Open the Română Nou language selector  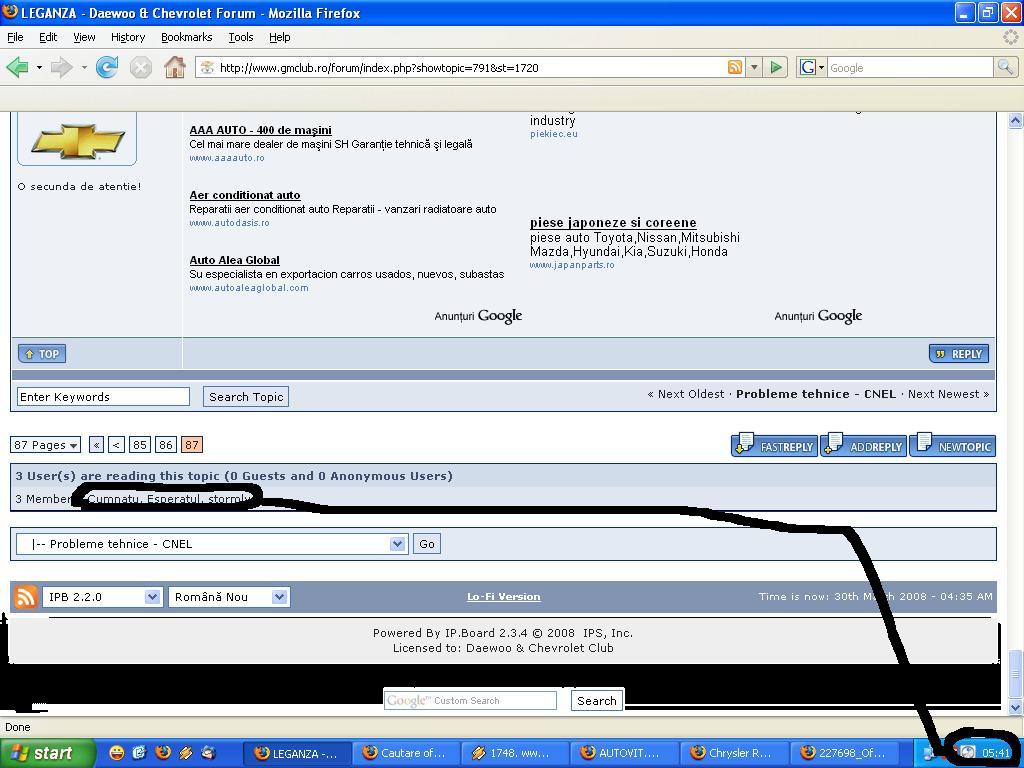click(x=229, y=597)
